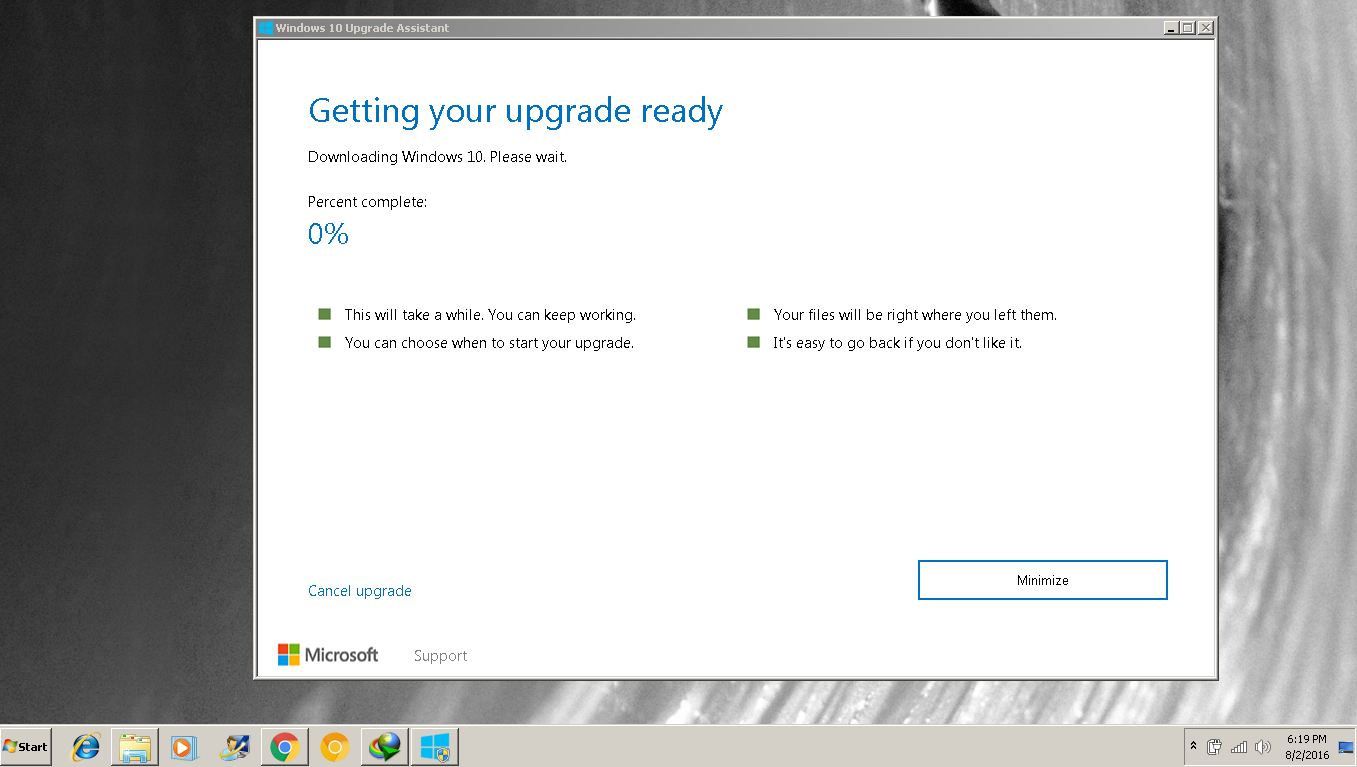Click the Microsoft logo in the footer
Screen dimensions: 1357x767
click(328, 655)
